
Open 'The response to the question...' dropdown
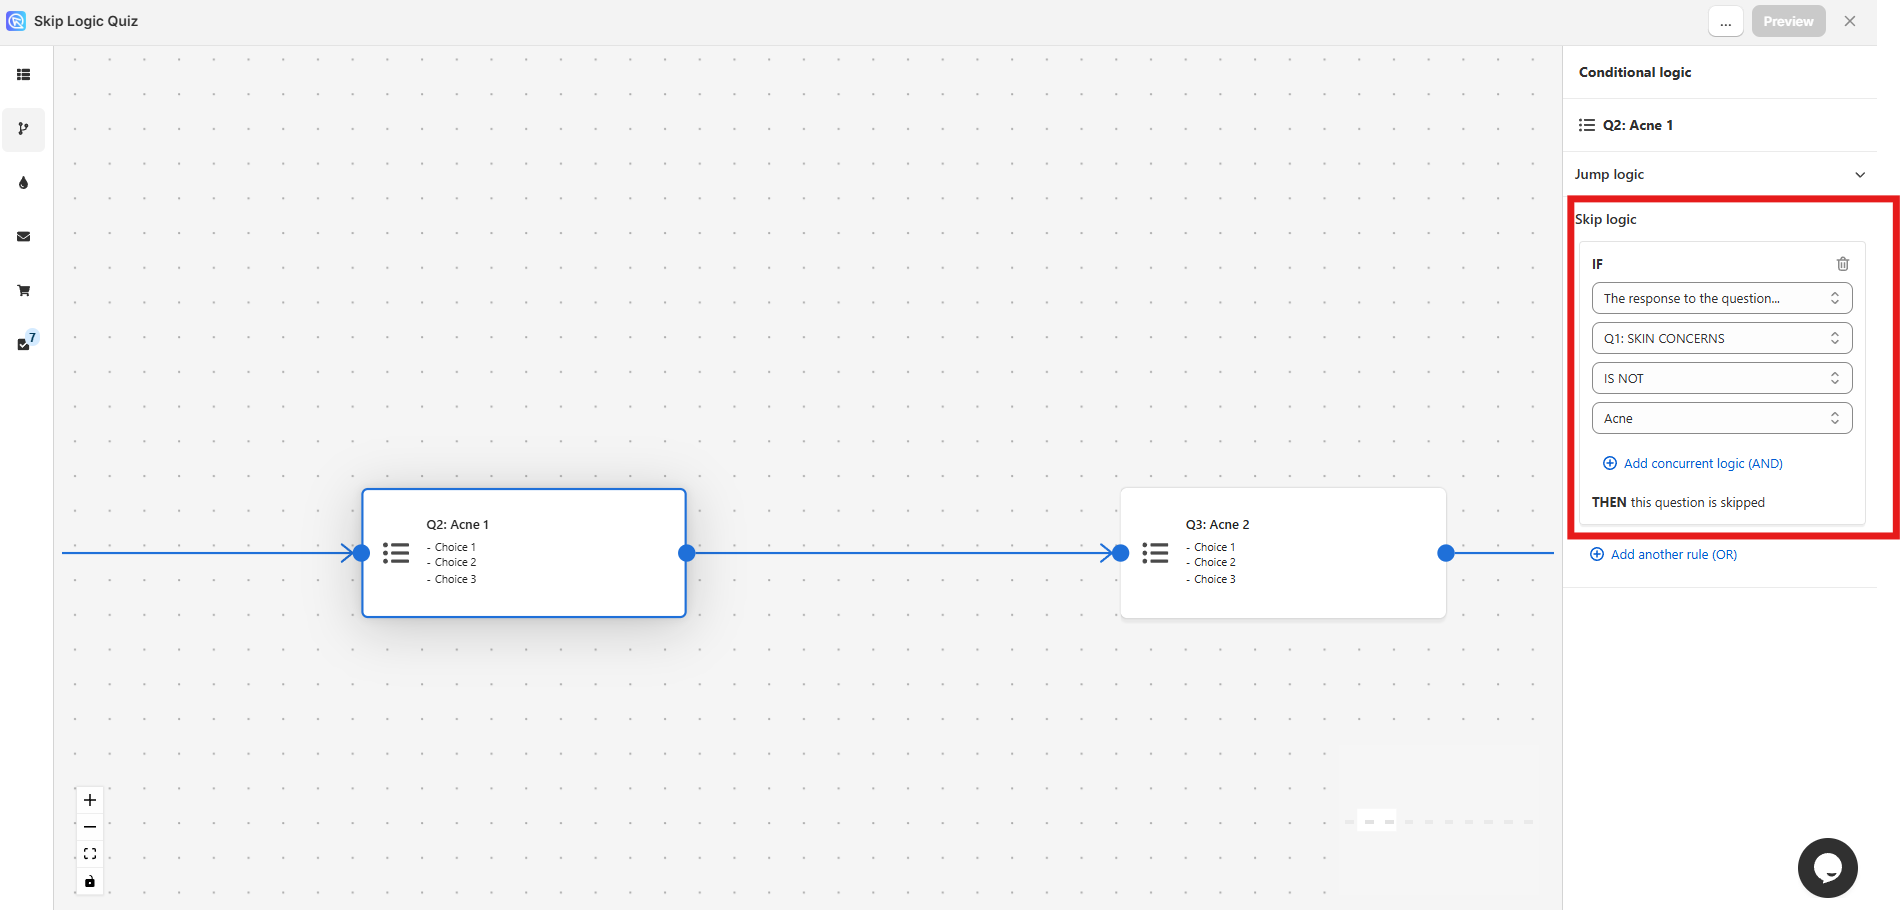coord(1722,298)
